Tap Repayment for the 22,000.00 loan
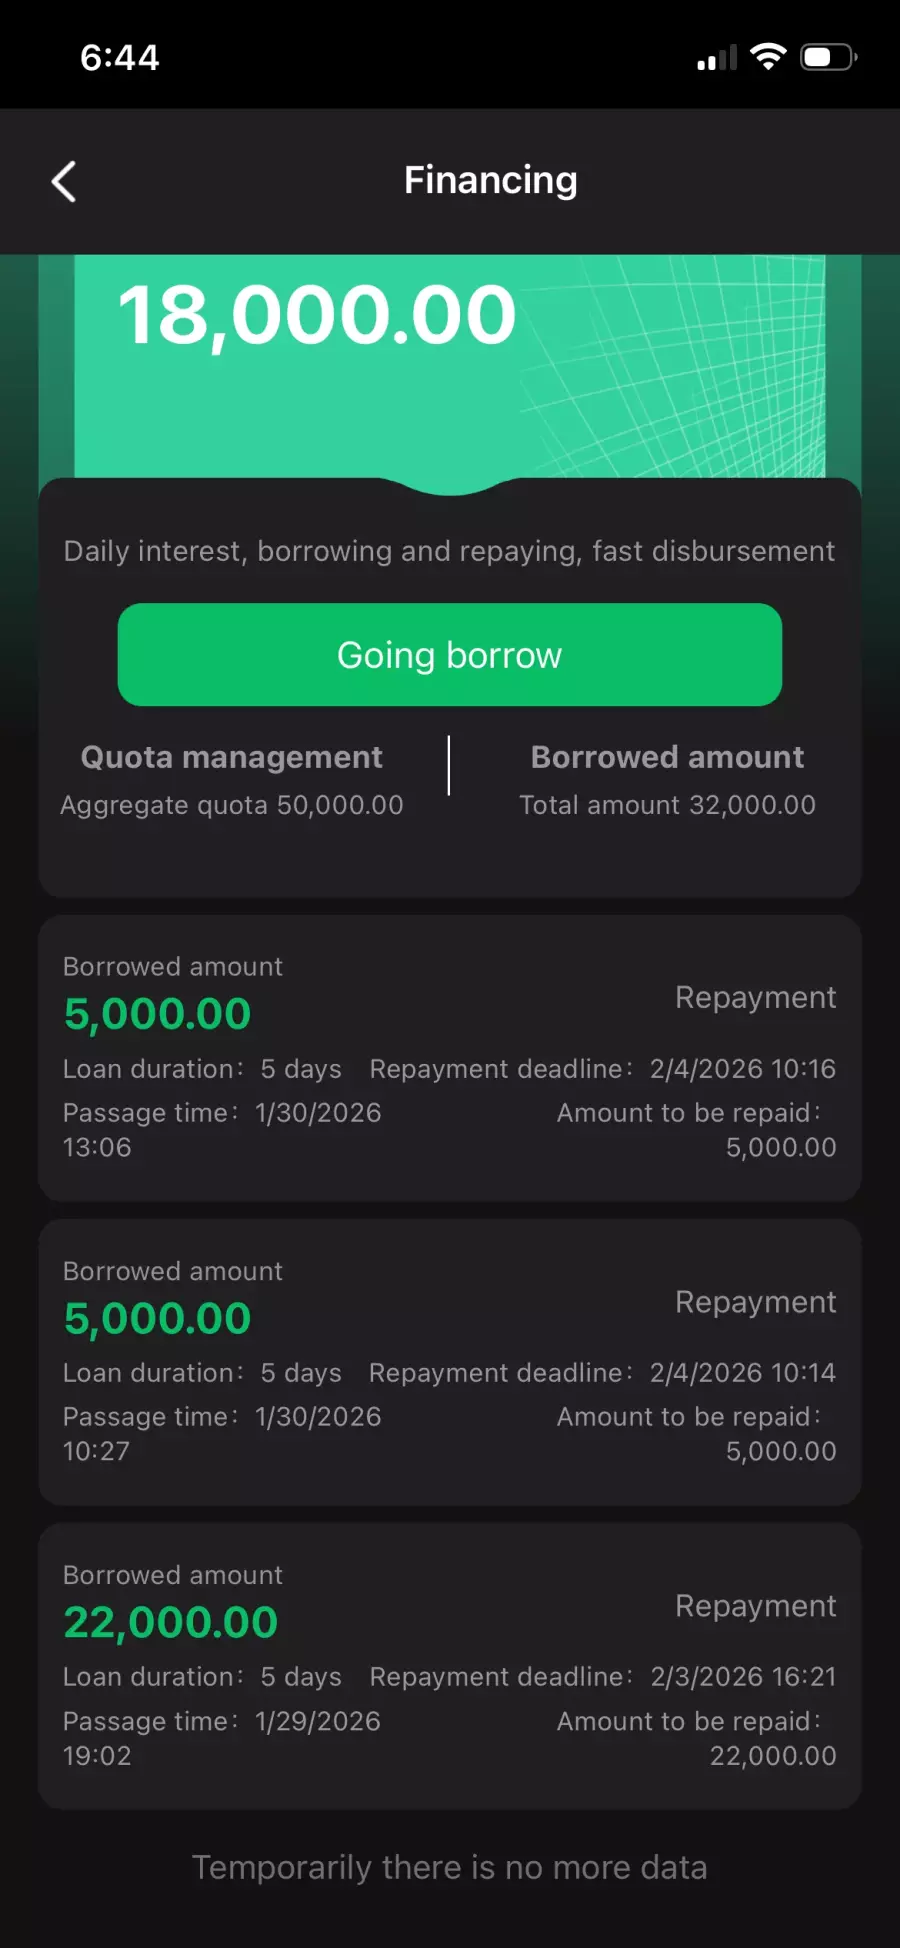Image resolution: width=900 pixels, height=1948 pixels. pos(755,1606)
